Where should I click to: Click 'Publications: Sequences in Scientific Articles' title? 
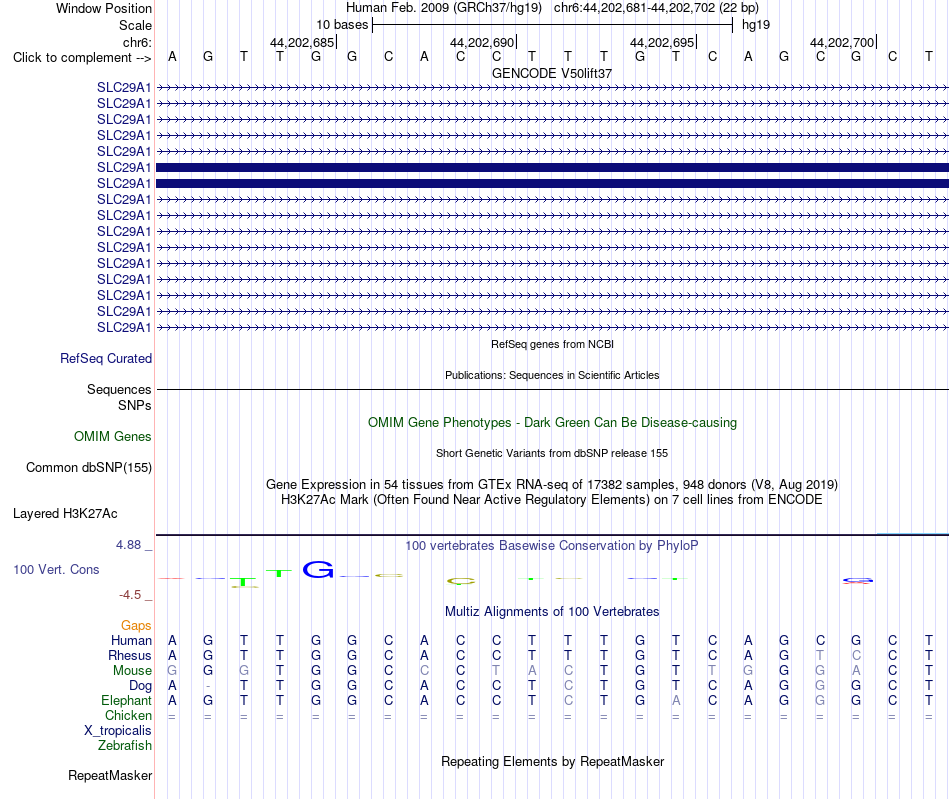(x=552, y=375)
